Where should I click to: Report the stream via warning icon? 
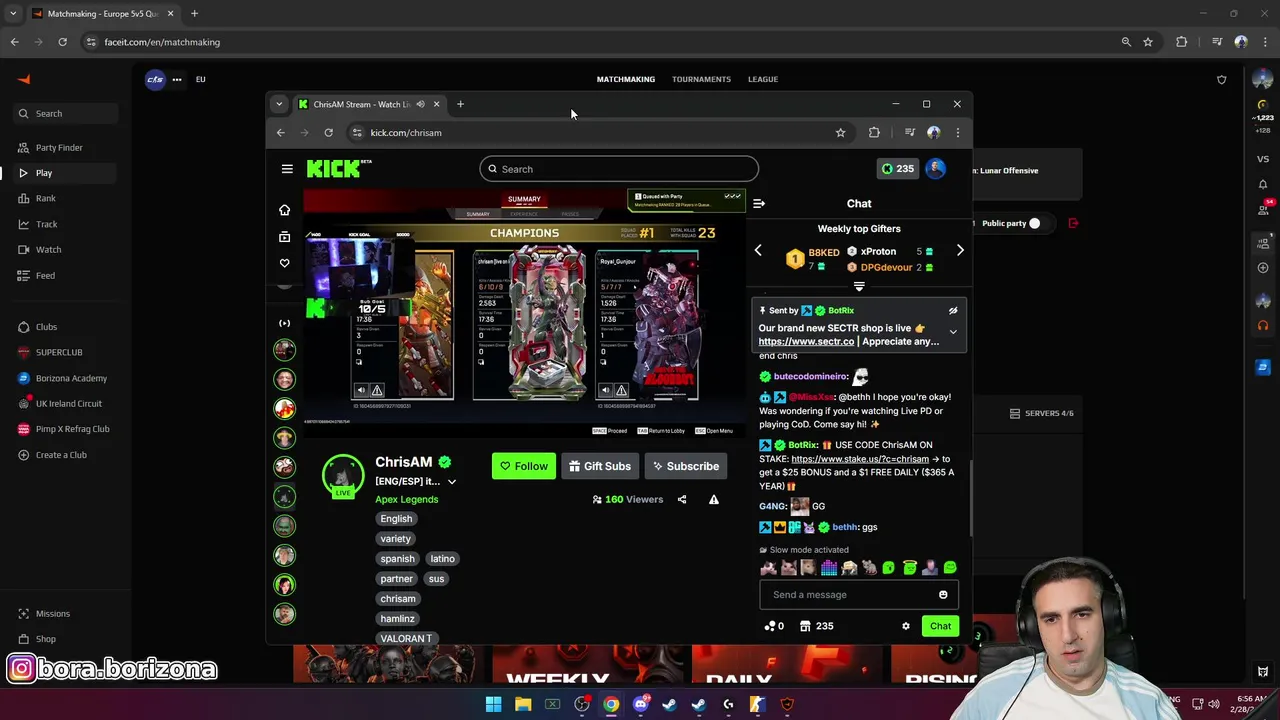pos(714,499)
